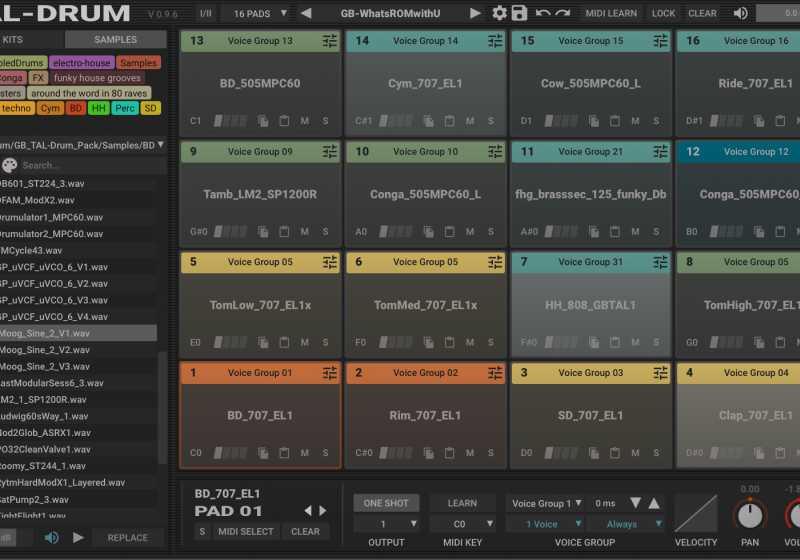Mute pad 1 BD_707_EL1
Screen dimensions: 800x560
click(x=304, y=452)
